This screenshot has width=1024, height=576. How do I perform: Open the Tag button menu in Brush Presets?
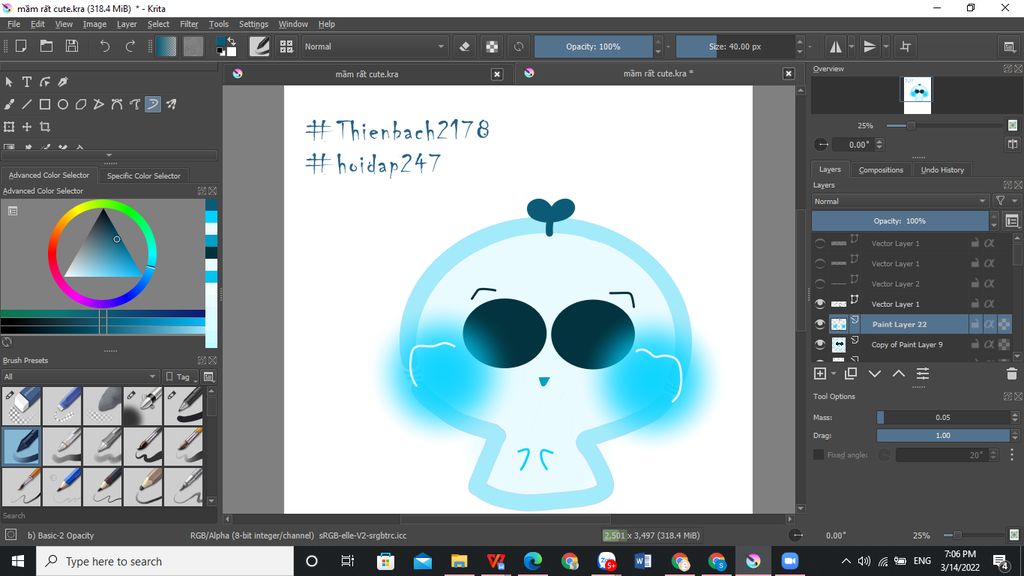coord(181,376)
